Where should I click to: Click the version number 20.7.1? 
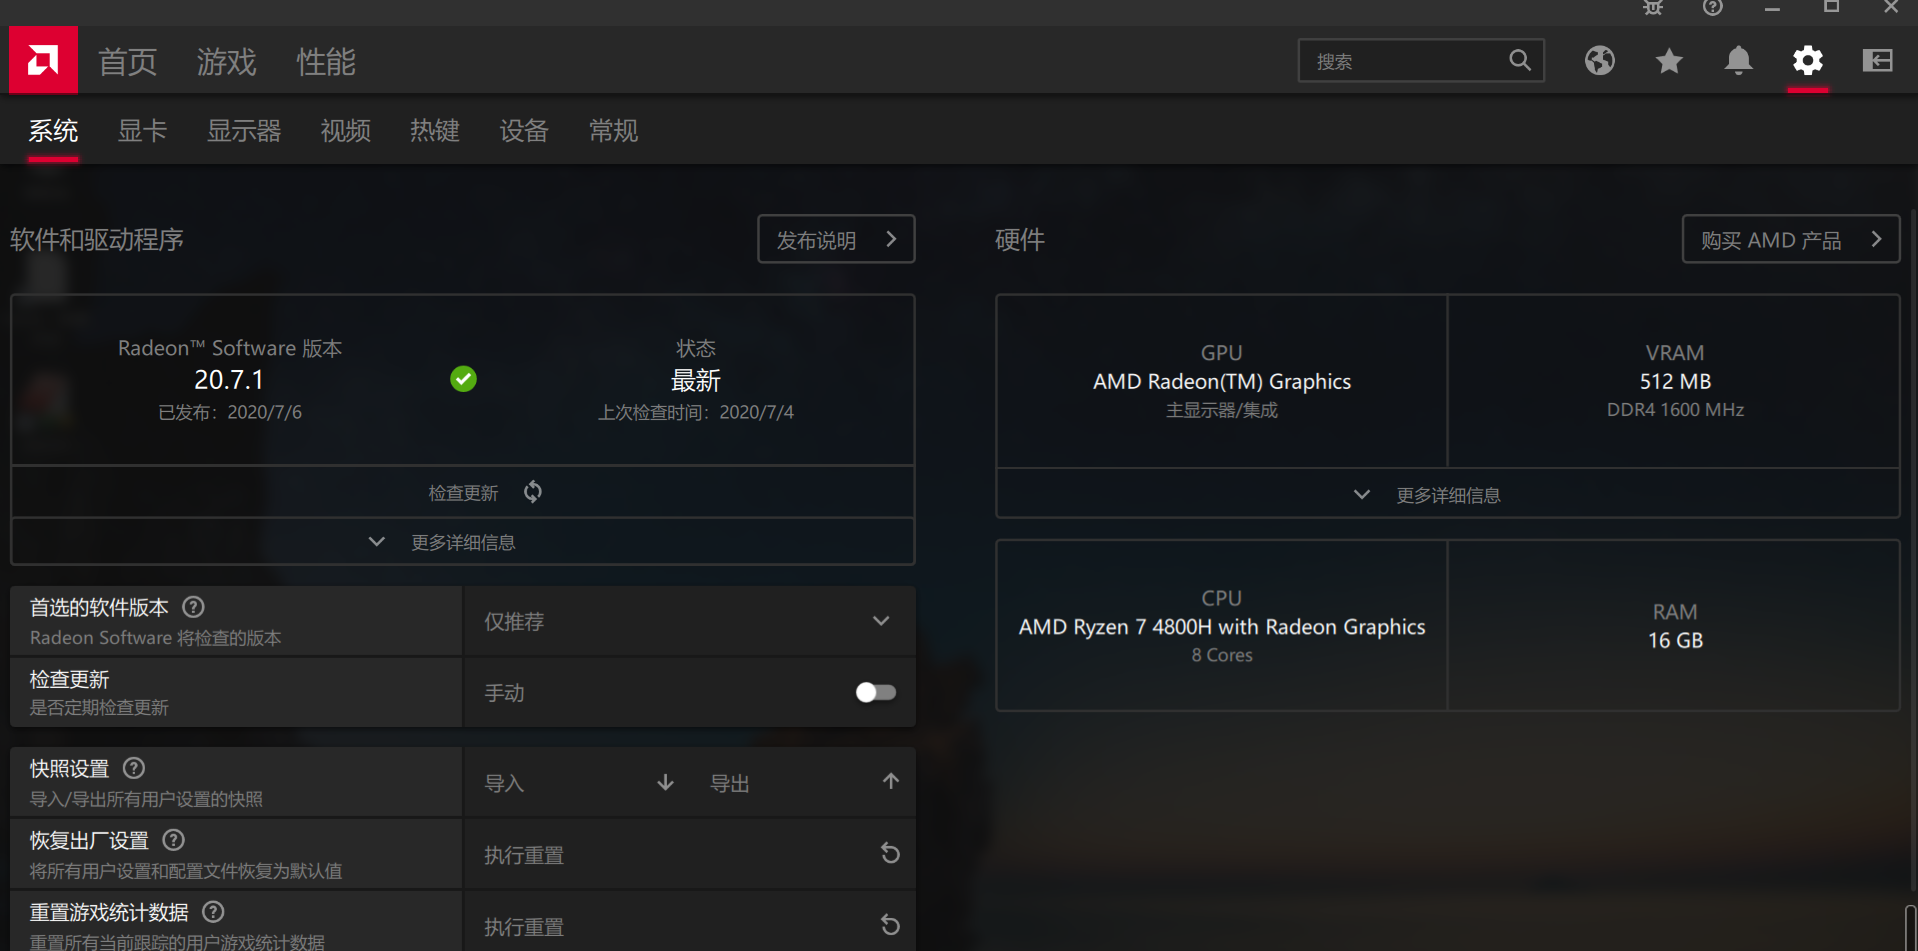(229, 380)
